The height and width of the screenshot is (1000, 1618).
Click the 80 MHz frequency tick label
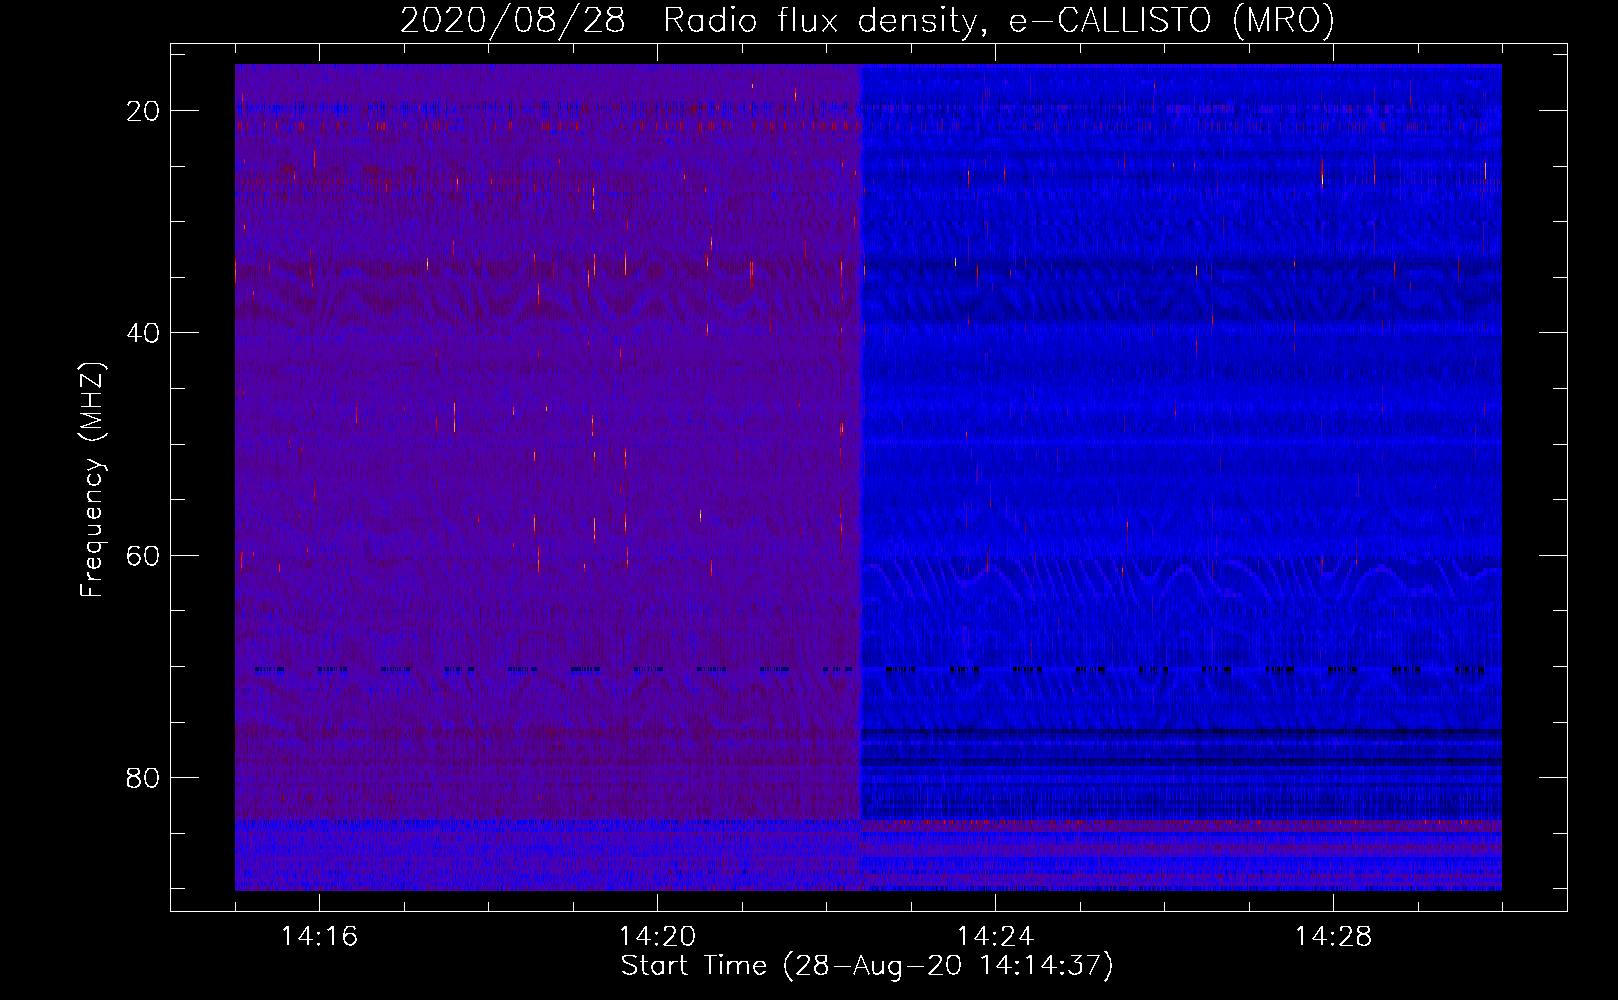tap(143, 778)
